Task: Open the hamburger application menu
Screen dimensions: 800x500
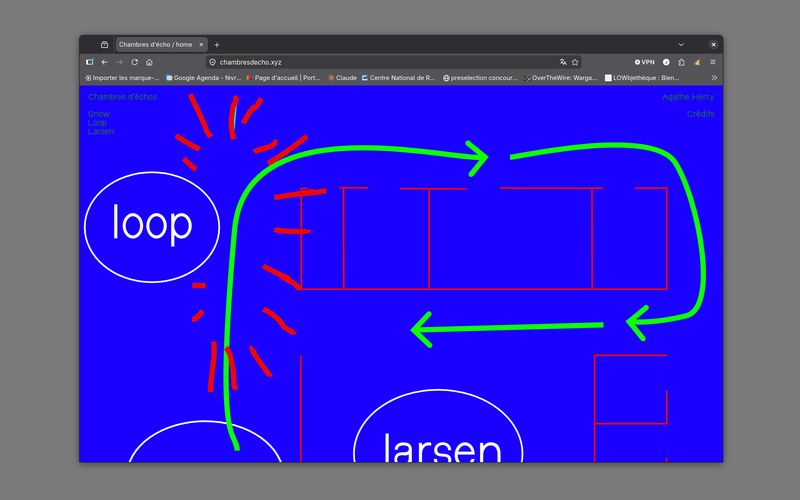Action: 713,62
